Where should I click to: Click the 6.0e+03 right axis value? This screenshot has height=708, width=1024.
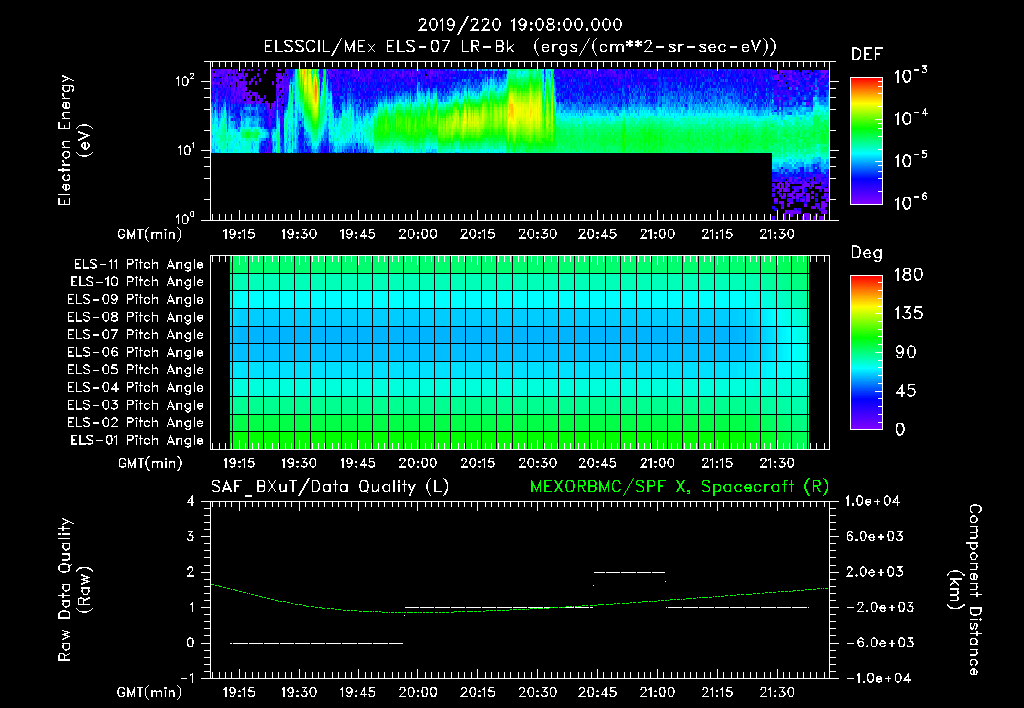[x=876, y=536]
